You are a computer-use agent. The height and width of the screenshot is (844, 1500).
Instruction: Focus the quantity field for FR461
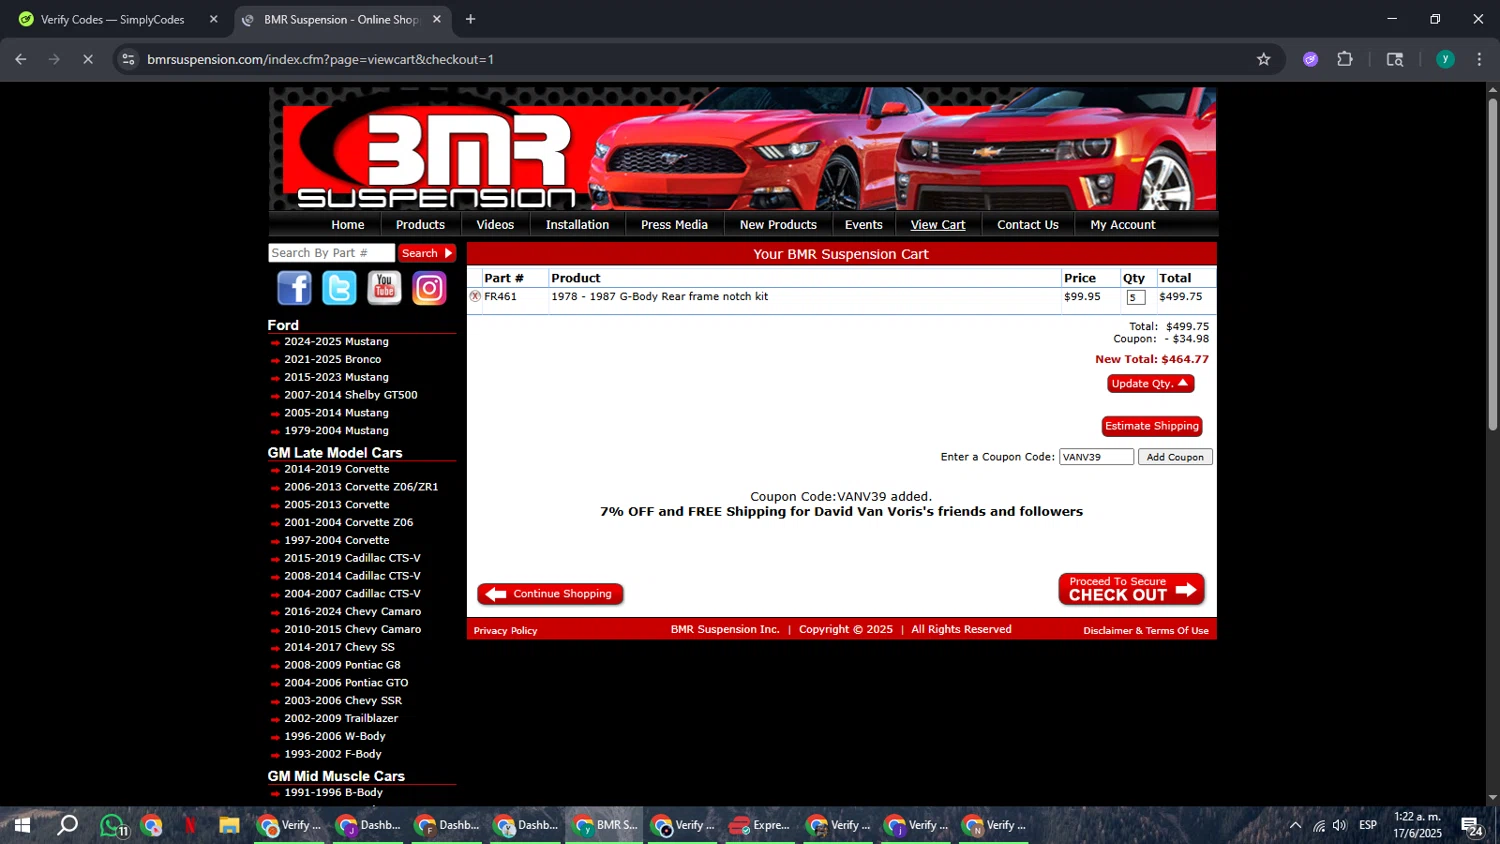1135,297
